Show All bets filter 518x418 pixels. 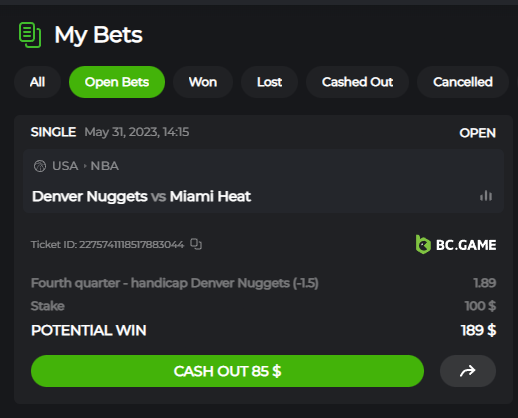point(37,82)
